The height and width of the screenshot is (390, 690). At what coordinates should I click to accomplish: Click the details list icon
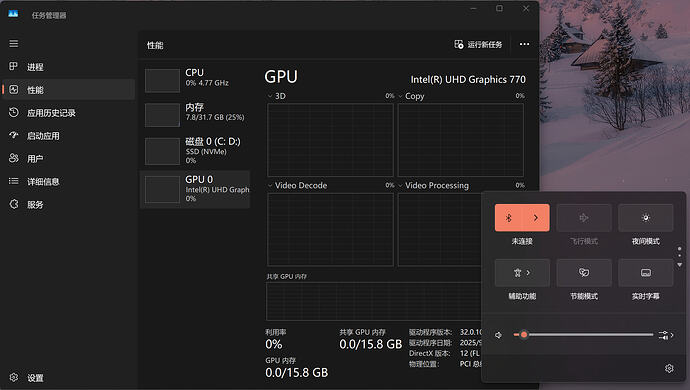coord(14,181)
